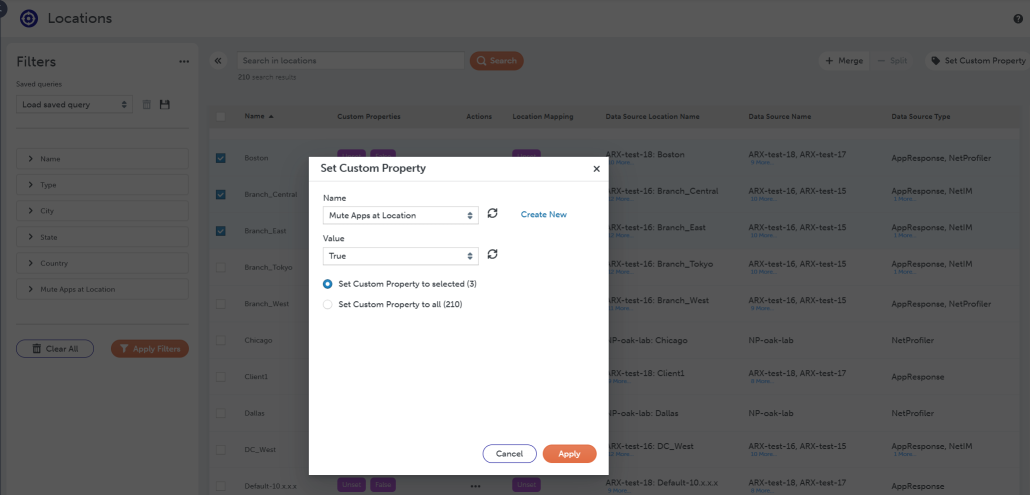Open Load saved query dropdown

click(x=74, y=104)
